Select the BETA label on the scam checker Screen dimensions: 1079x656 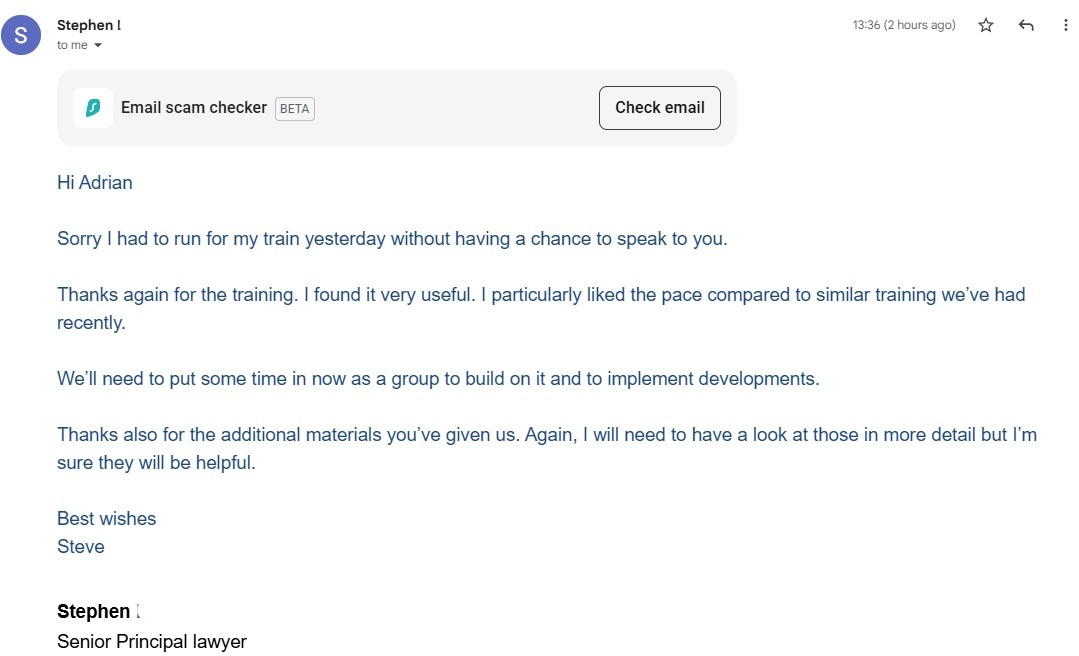294,108
